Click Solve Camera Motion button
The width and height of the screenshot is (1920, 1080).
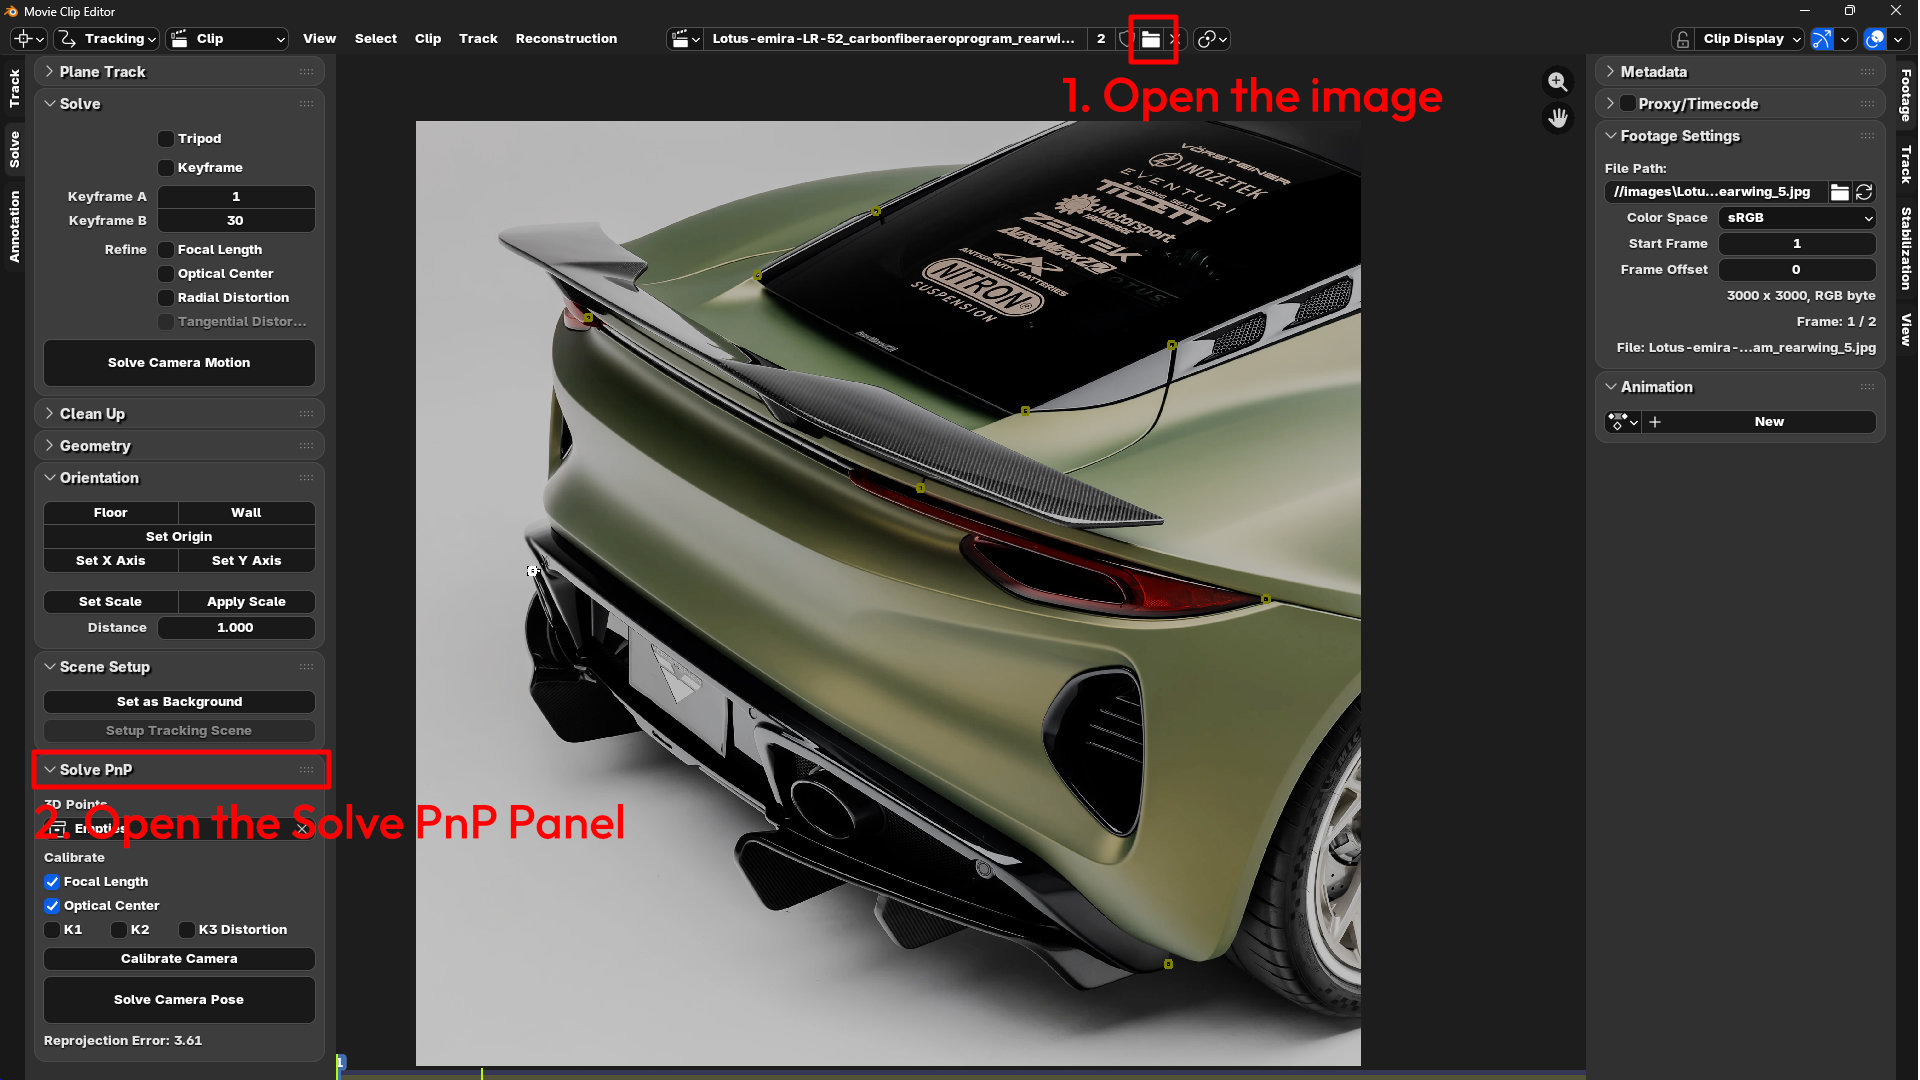click(179, 363)
